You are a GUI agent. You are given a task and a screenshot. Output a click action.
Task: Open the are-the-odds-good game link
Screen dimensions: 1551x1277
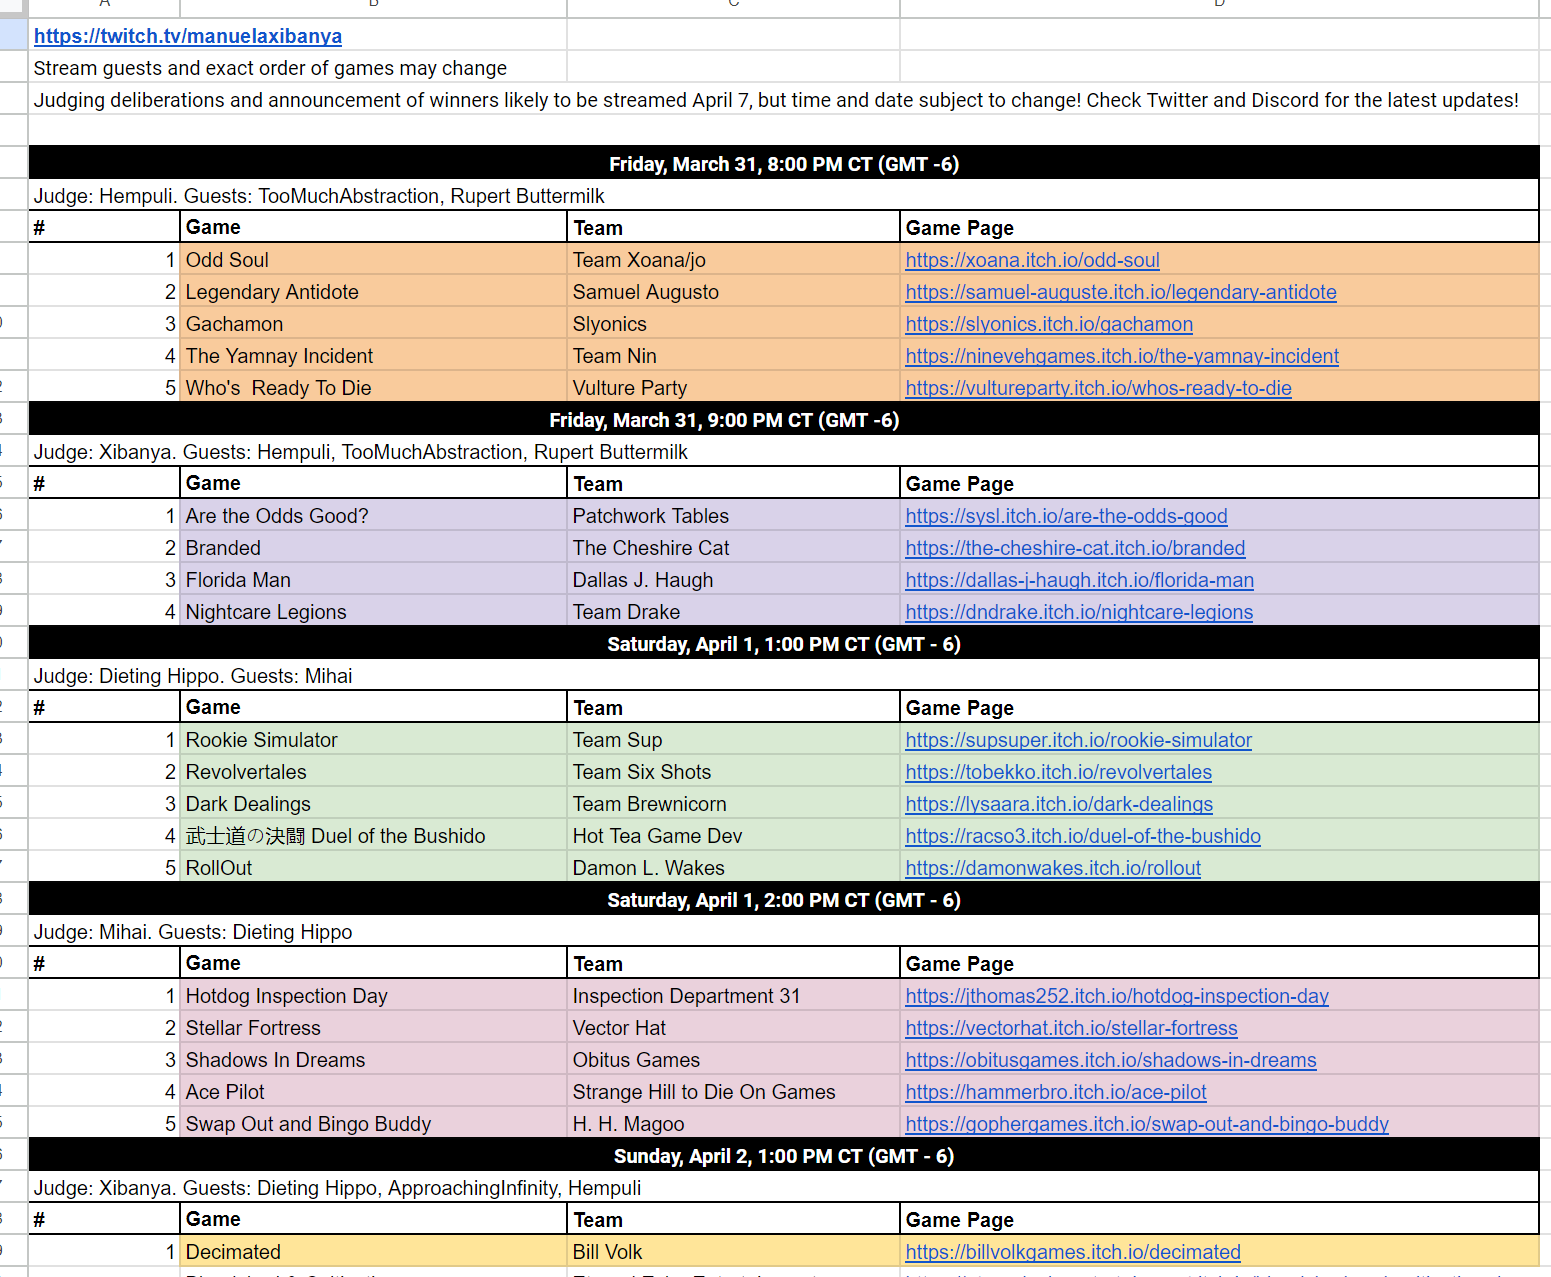coord(1066,517)
